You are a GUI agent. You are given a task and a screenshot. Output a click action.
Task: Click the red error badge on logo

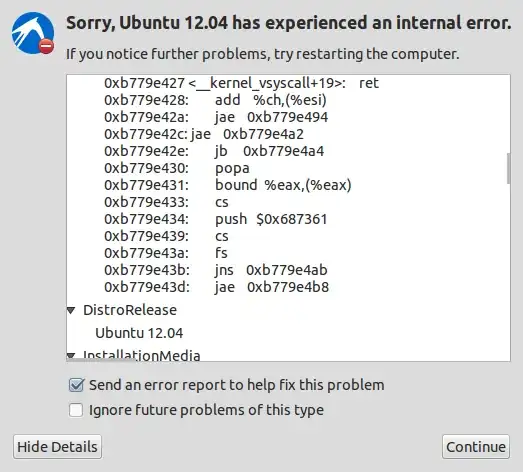pyautogui.click(x=46, y=46)
